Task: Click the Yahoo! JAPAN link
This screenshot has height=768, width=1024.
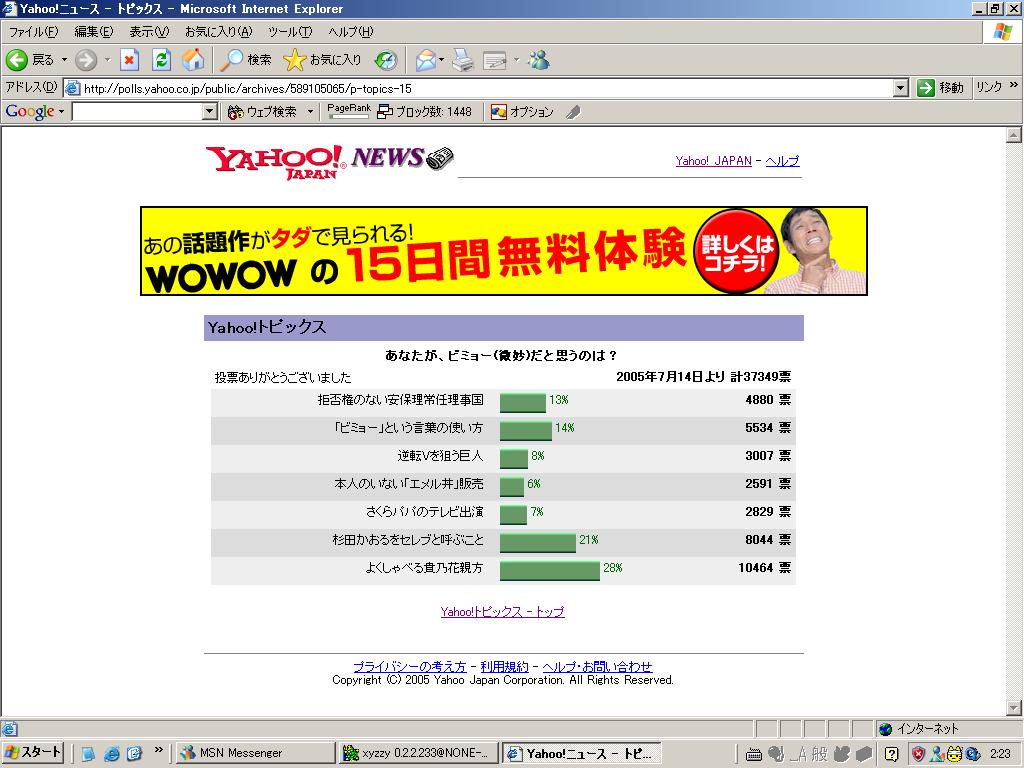Action: [x=713, y=161]
